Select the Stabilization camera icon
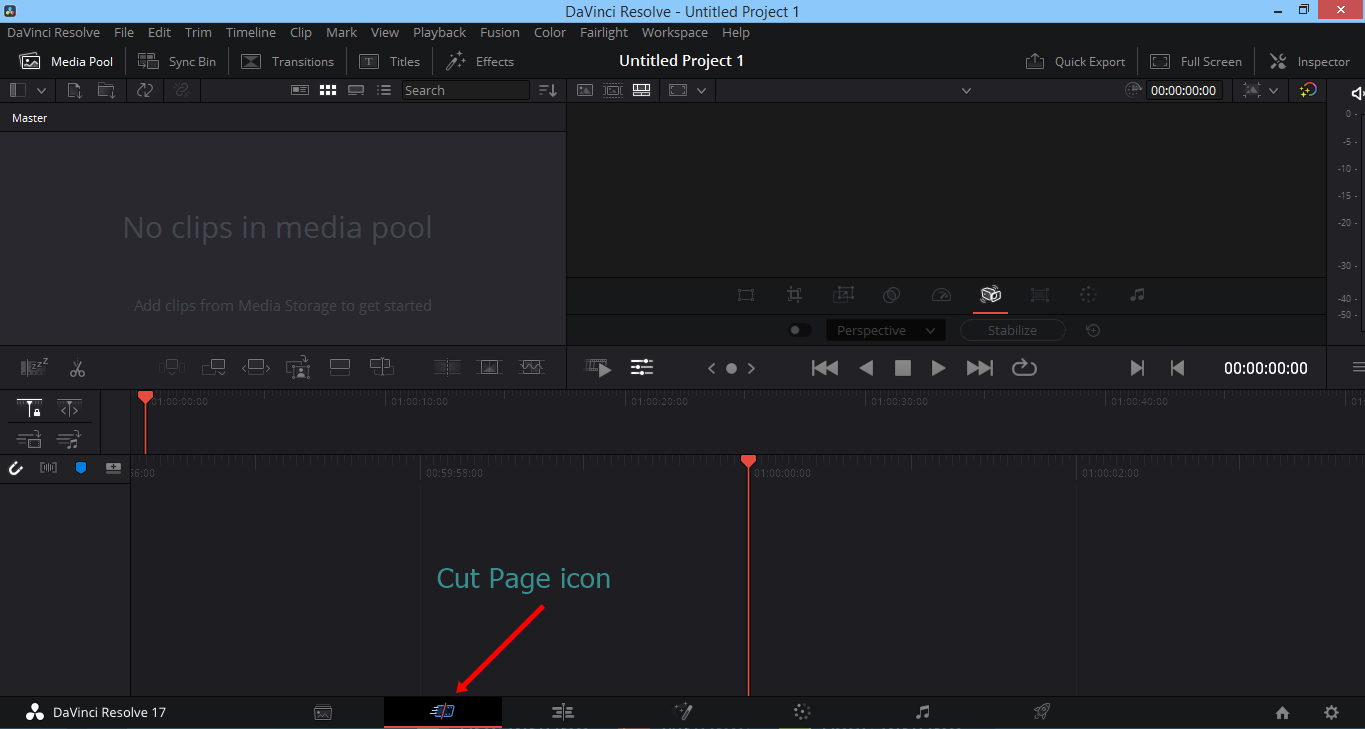 [x=991, y=295]
